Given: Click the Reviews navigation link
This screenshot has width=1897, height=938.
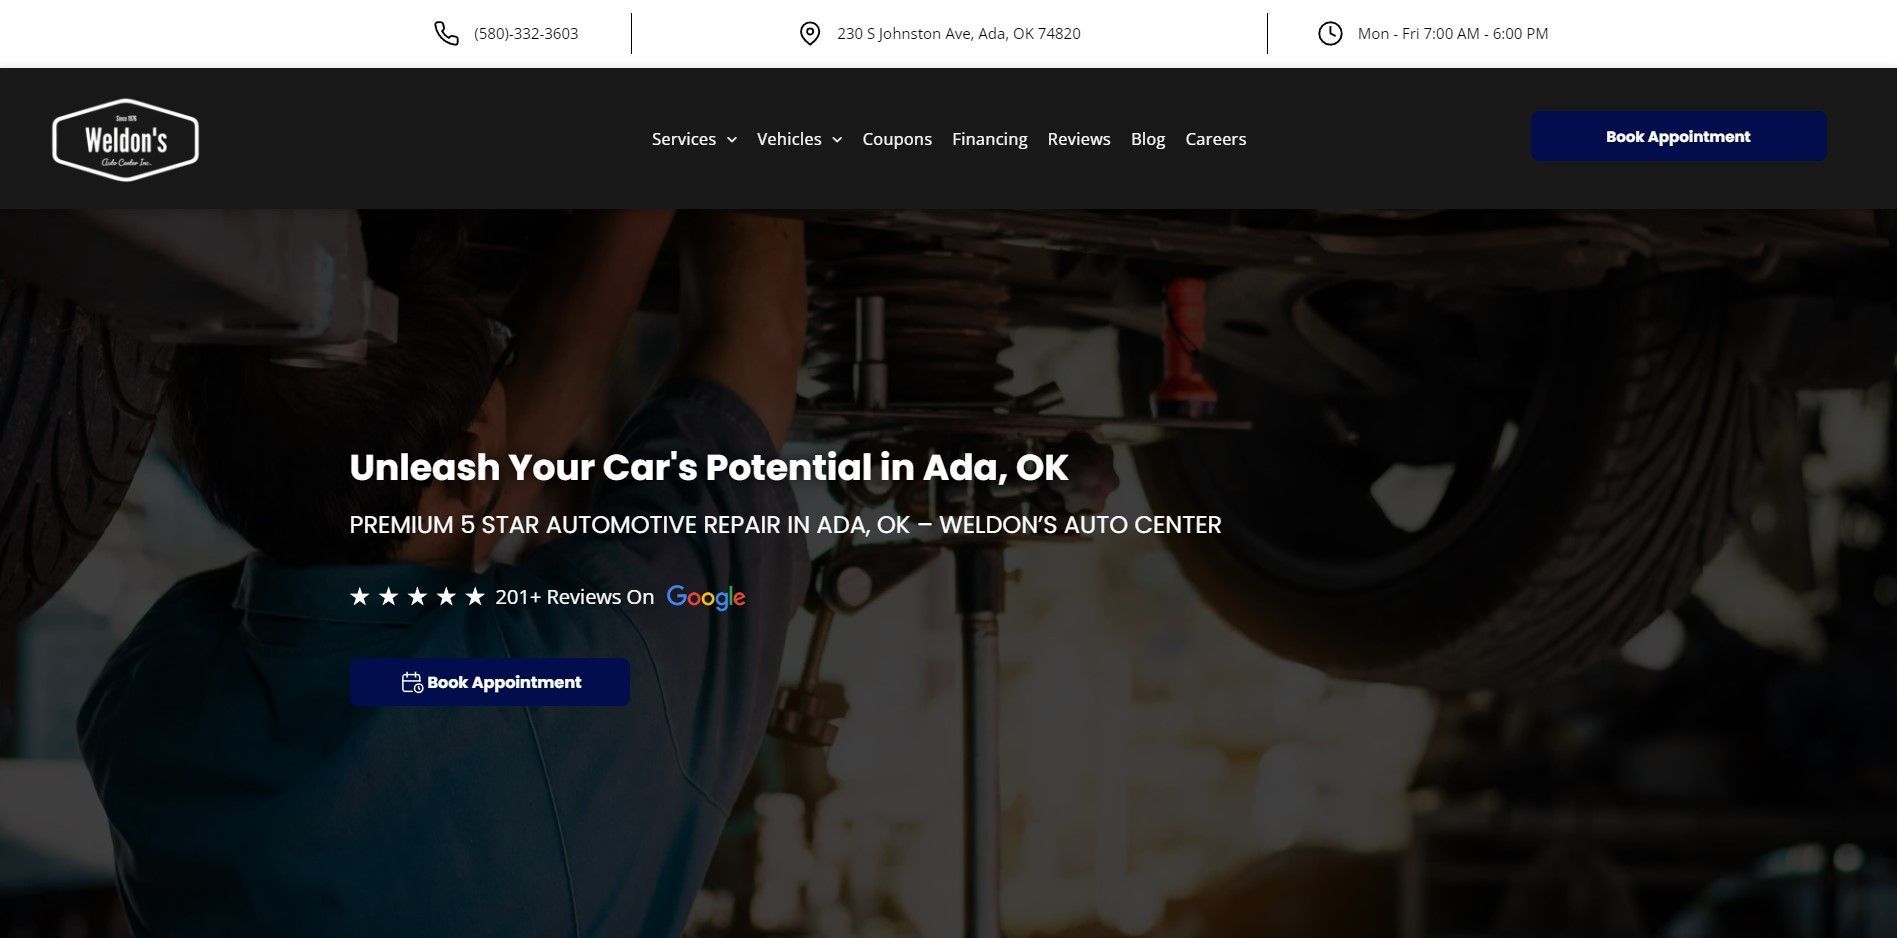Looking at the screenshot, I should pos(1079,139).
